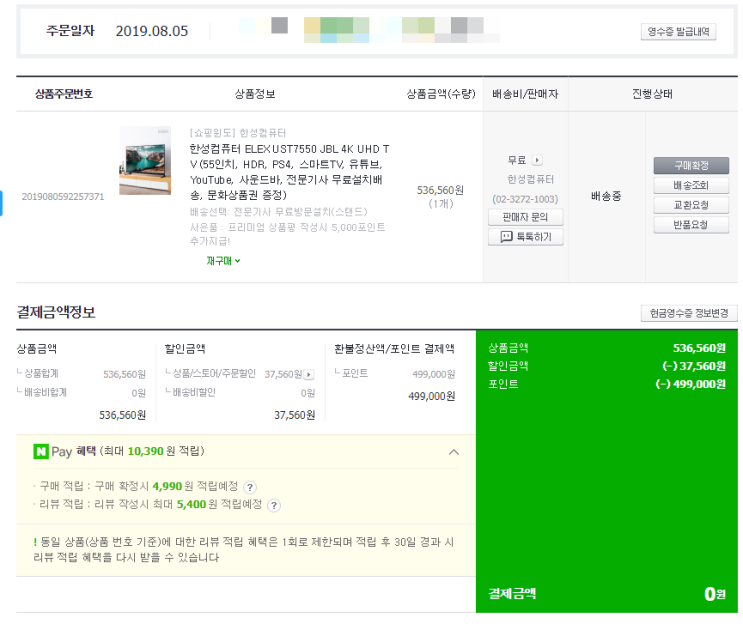Click the 결제금액정보 section heading
The height and width of the screenshot is (624, 743).
56,312
